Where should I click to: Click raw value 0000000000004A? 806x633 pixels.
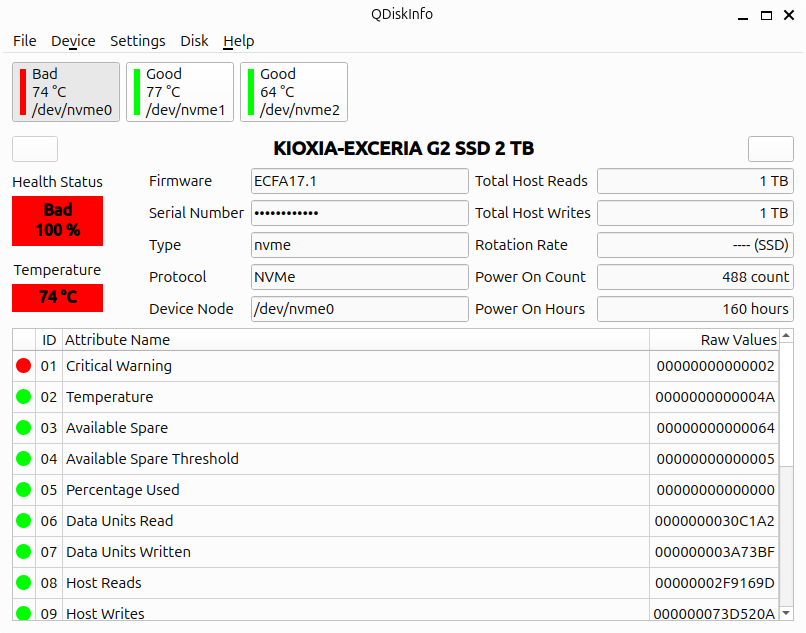(715, 397)
